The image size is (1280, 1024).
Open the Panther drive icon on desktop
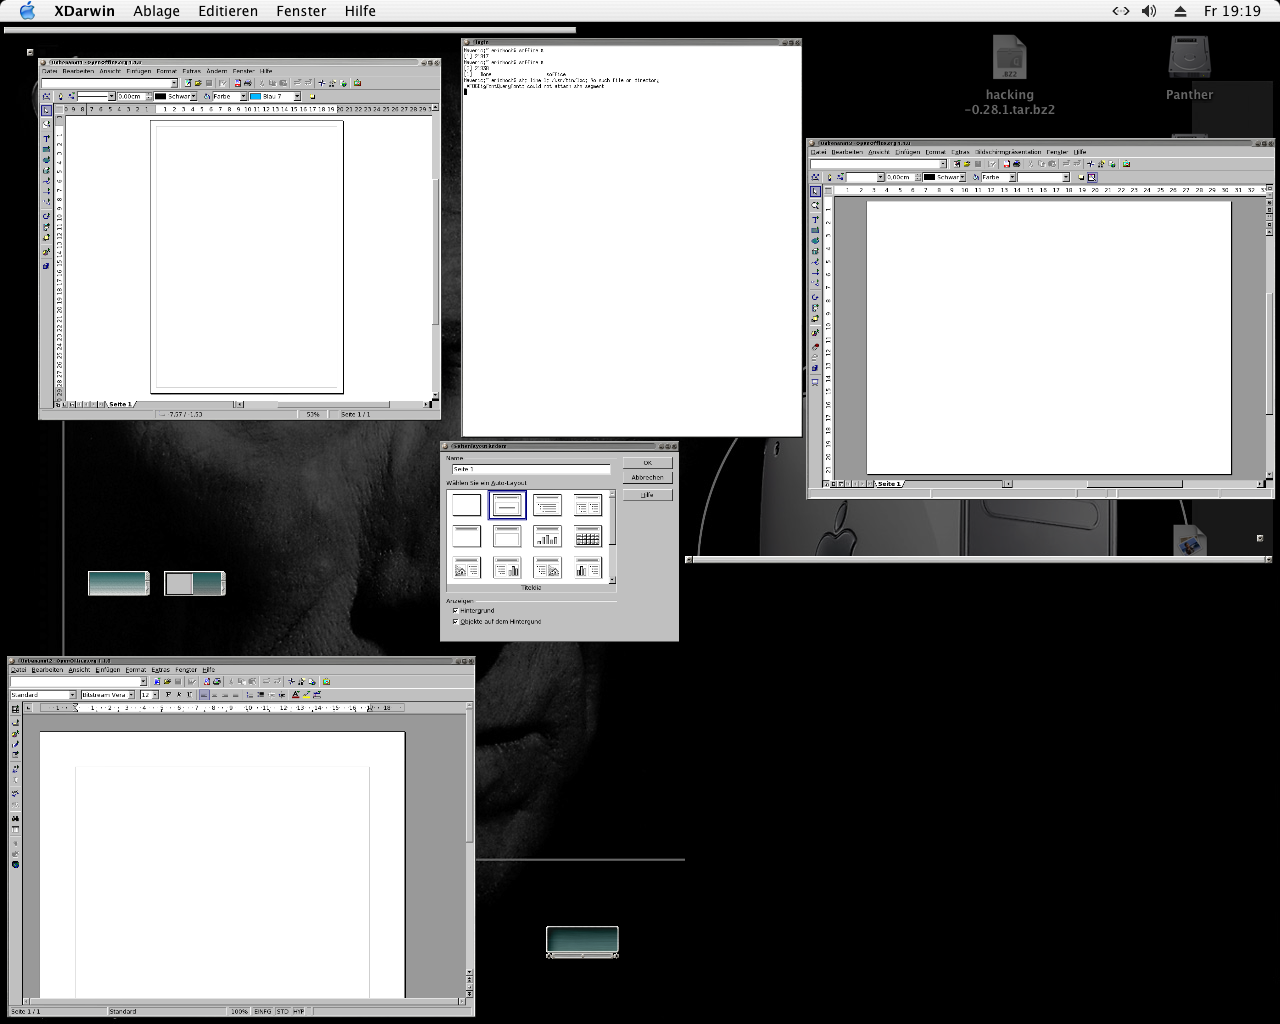(x=1189, y=60)
